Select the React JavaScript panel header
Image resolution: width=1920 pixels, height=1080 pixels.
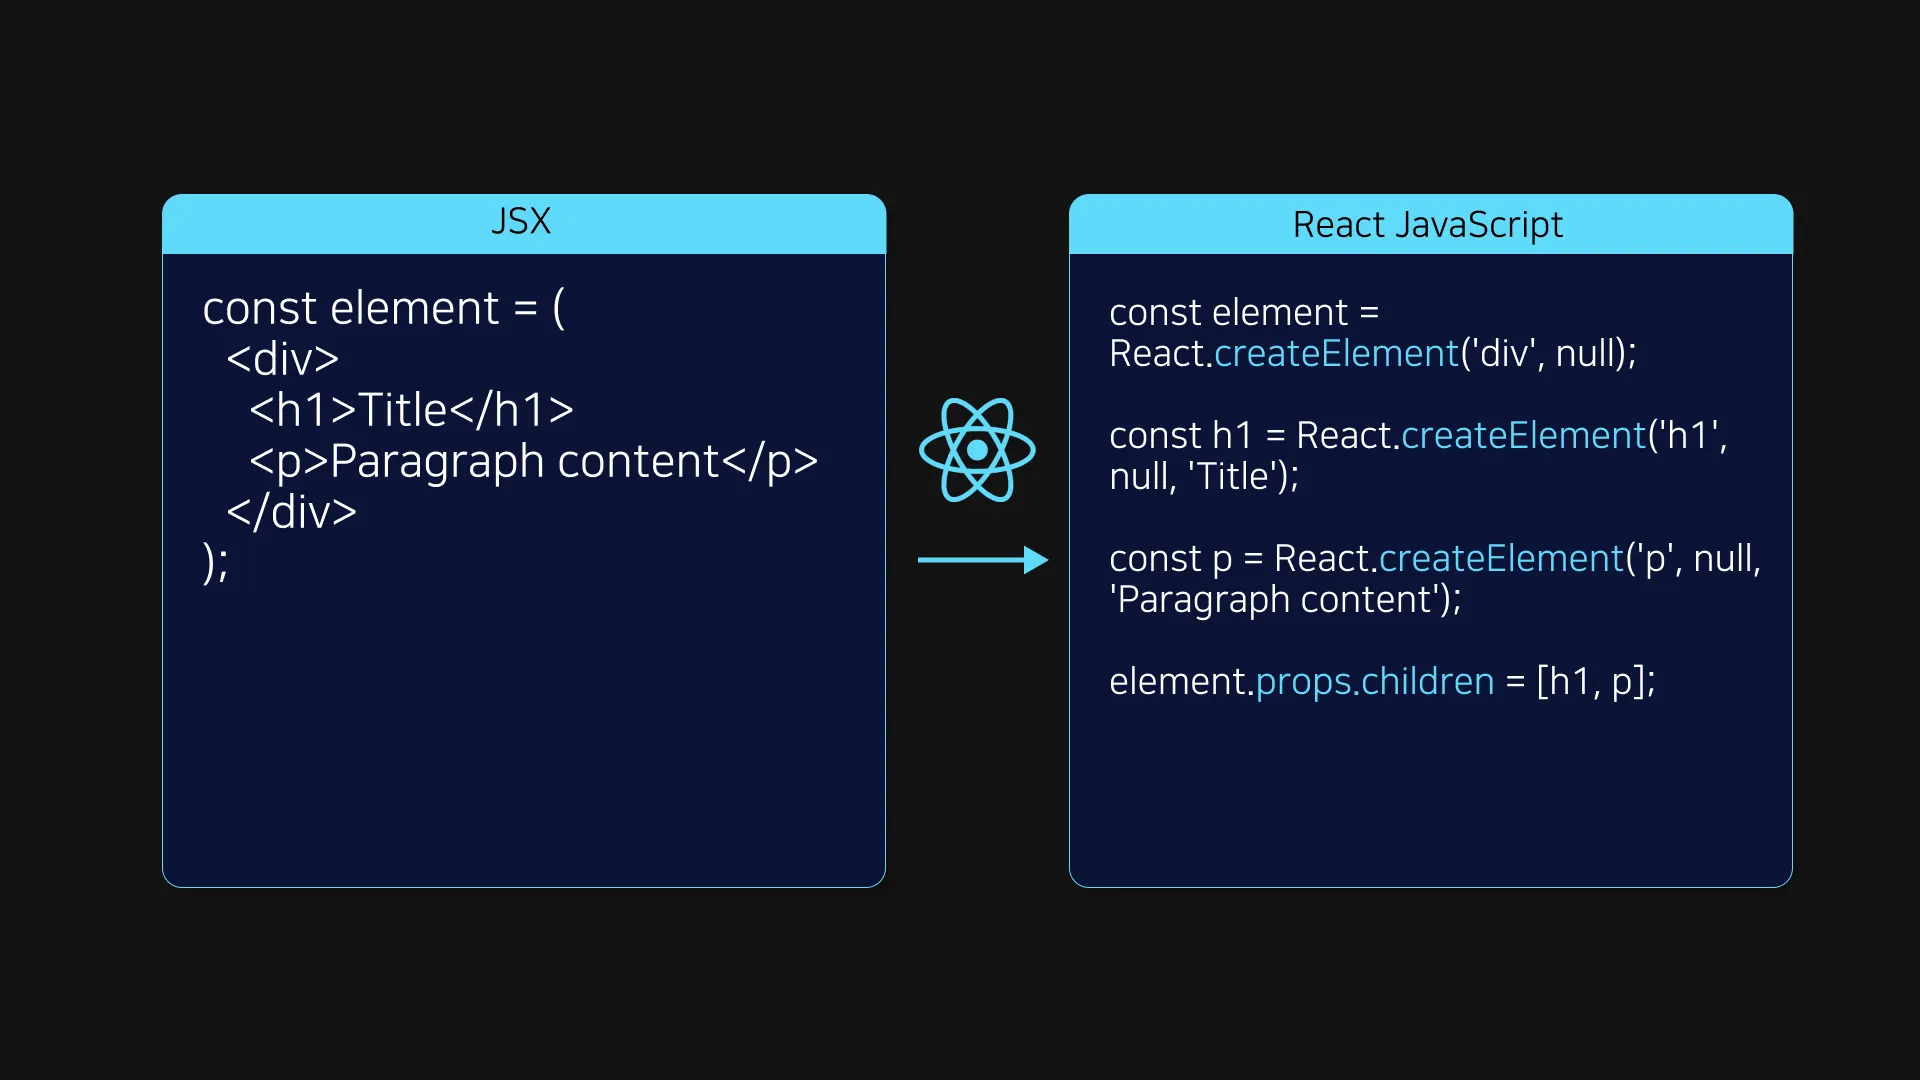click(1429, 225)
